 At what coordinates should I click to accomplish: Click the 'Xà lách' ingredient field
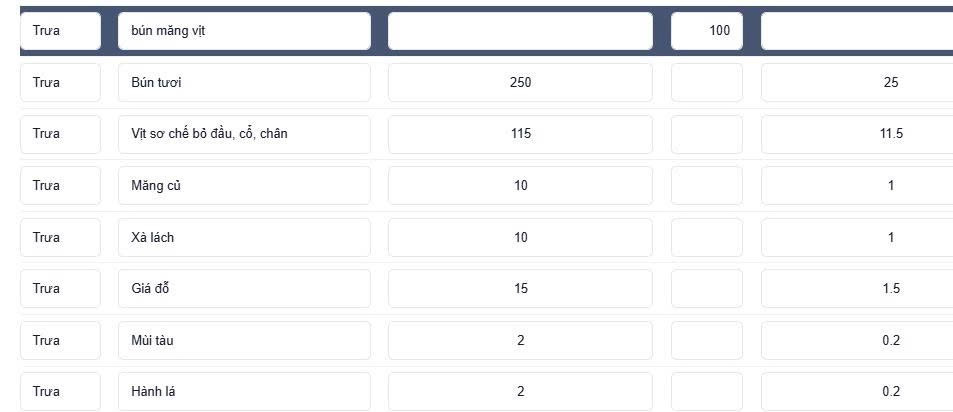(244, 237)
